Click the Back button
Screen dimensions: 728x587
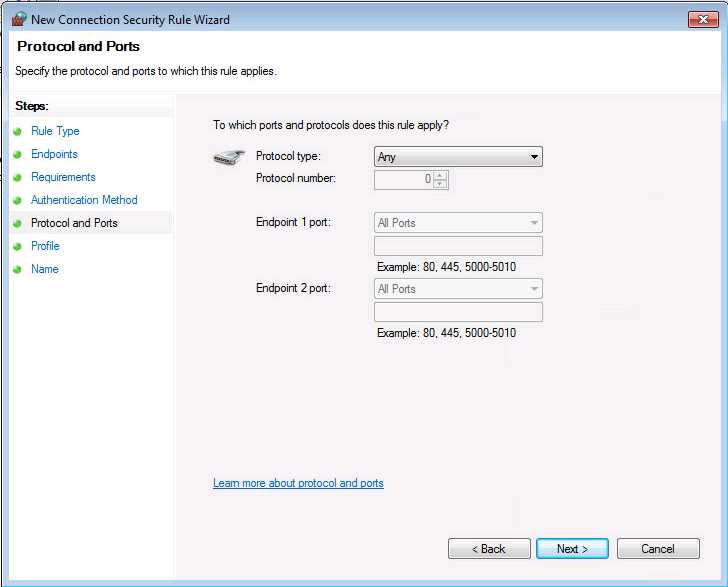tap(489, 548)
